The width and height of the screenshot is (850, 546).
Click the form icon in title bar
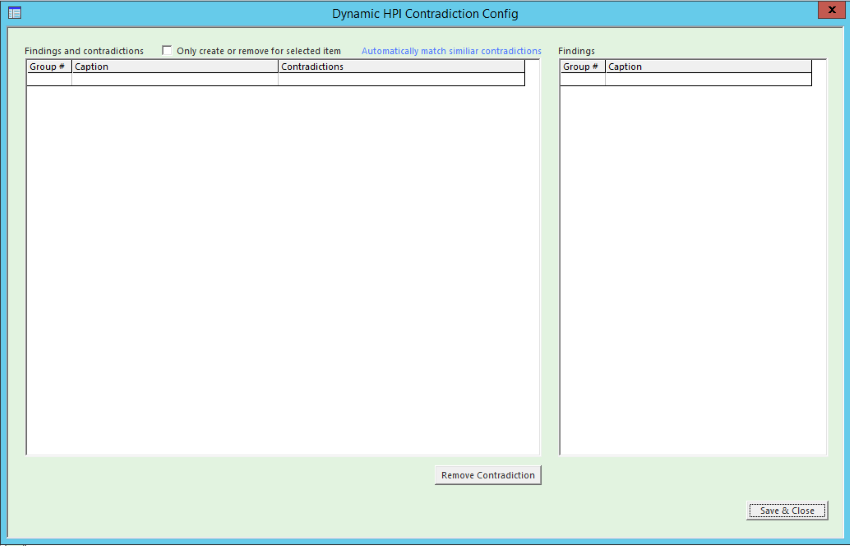pyautogui.click(x=15, y=12)
